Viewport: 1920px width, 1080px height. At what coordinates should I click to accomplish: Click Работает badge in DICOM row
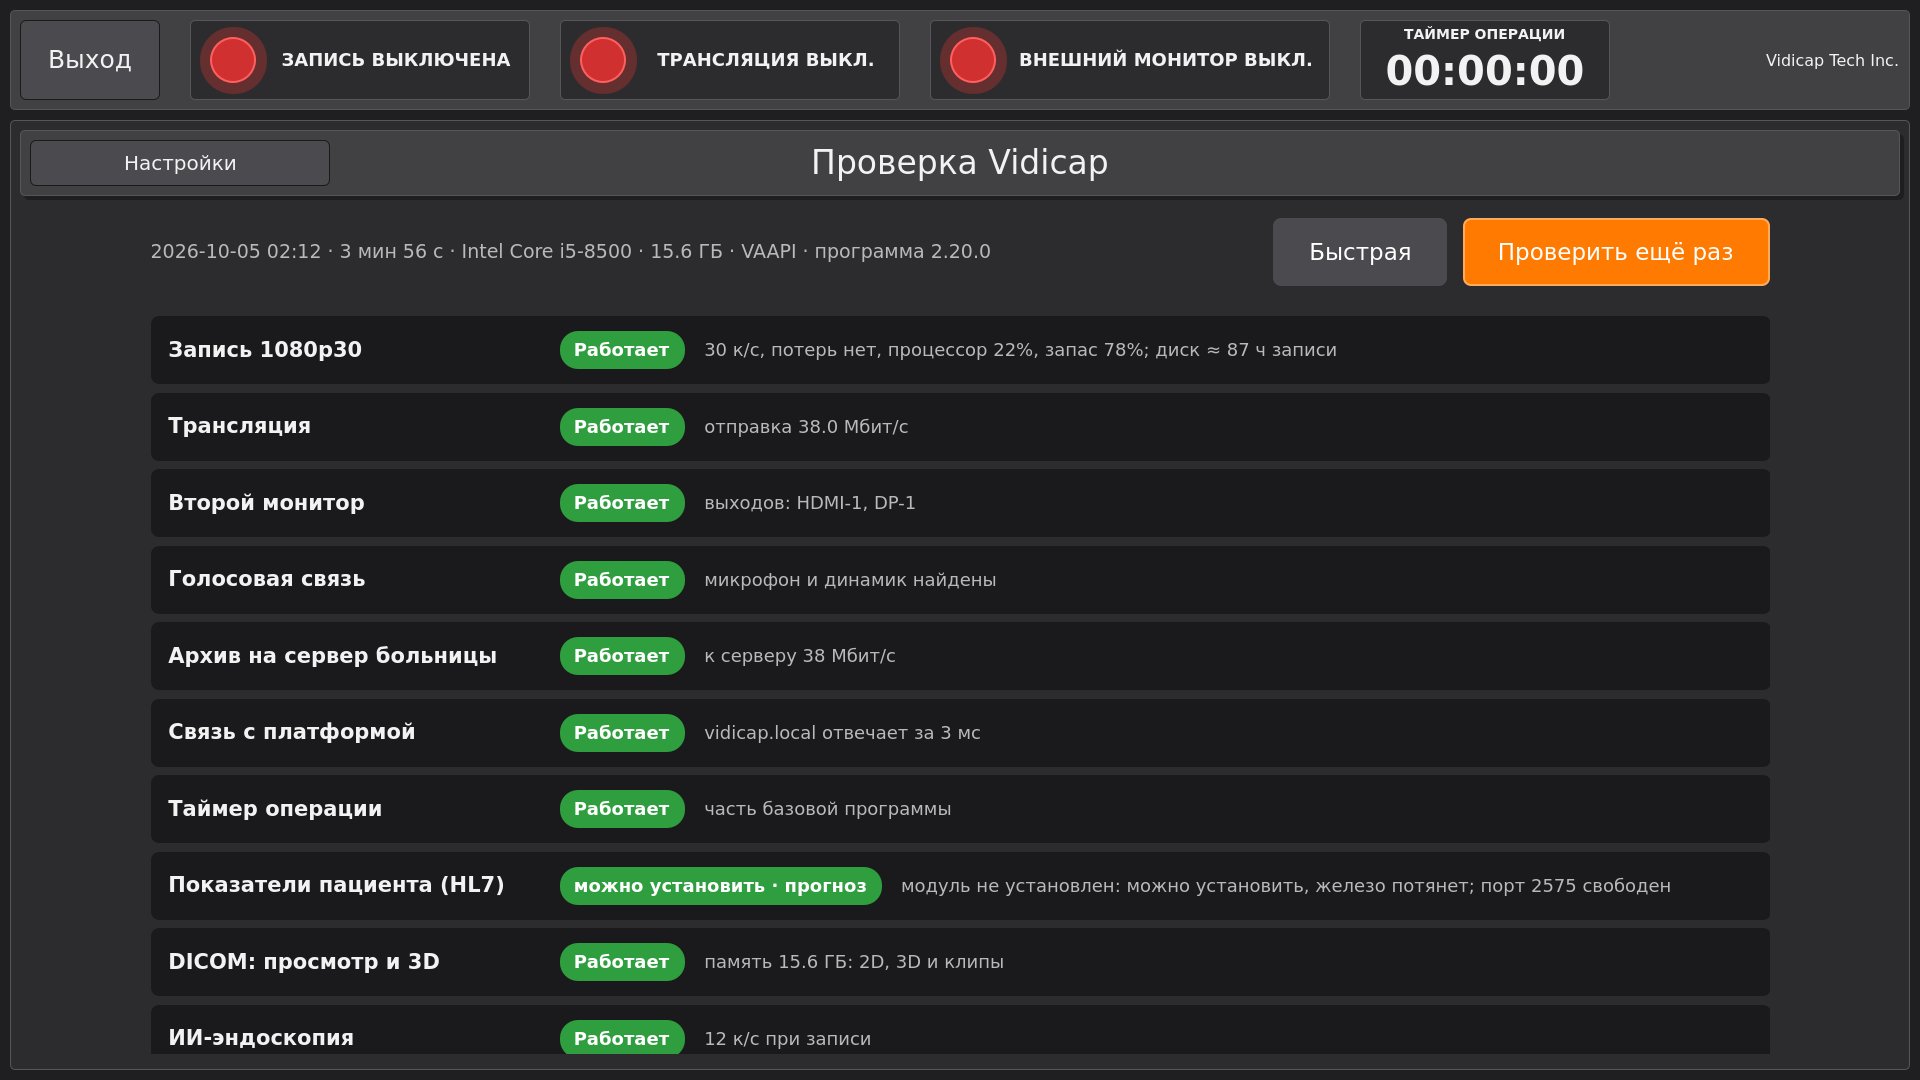point(622,962)
